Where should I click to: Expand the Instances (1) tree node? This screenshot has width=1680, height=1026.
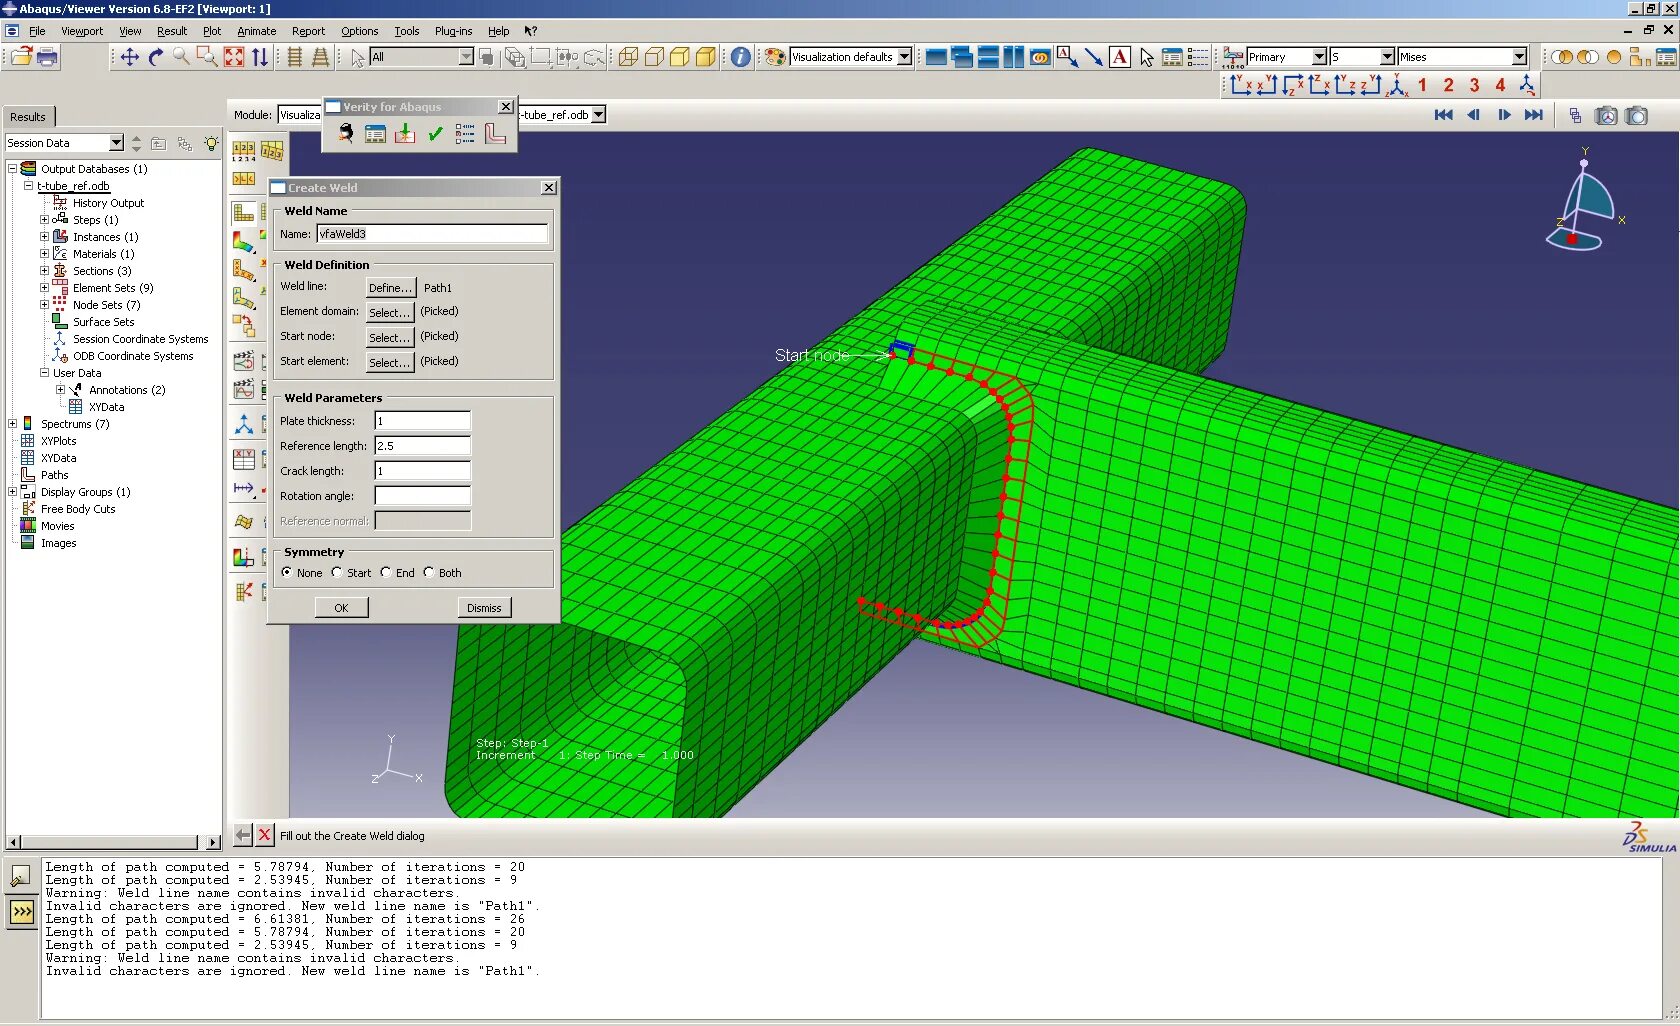point(44,237)
